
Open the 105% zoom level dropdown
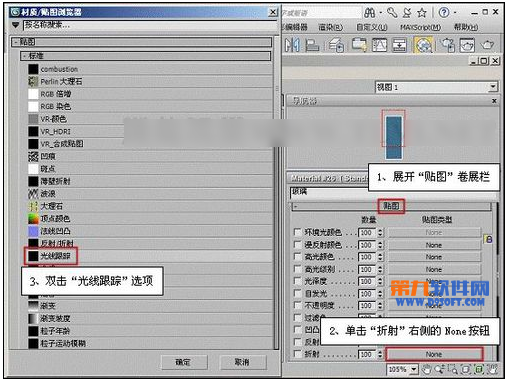[414, 369]
